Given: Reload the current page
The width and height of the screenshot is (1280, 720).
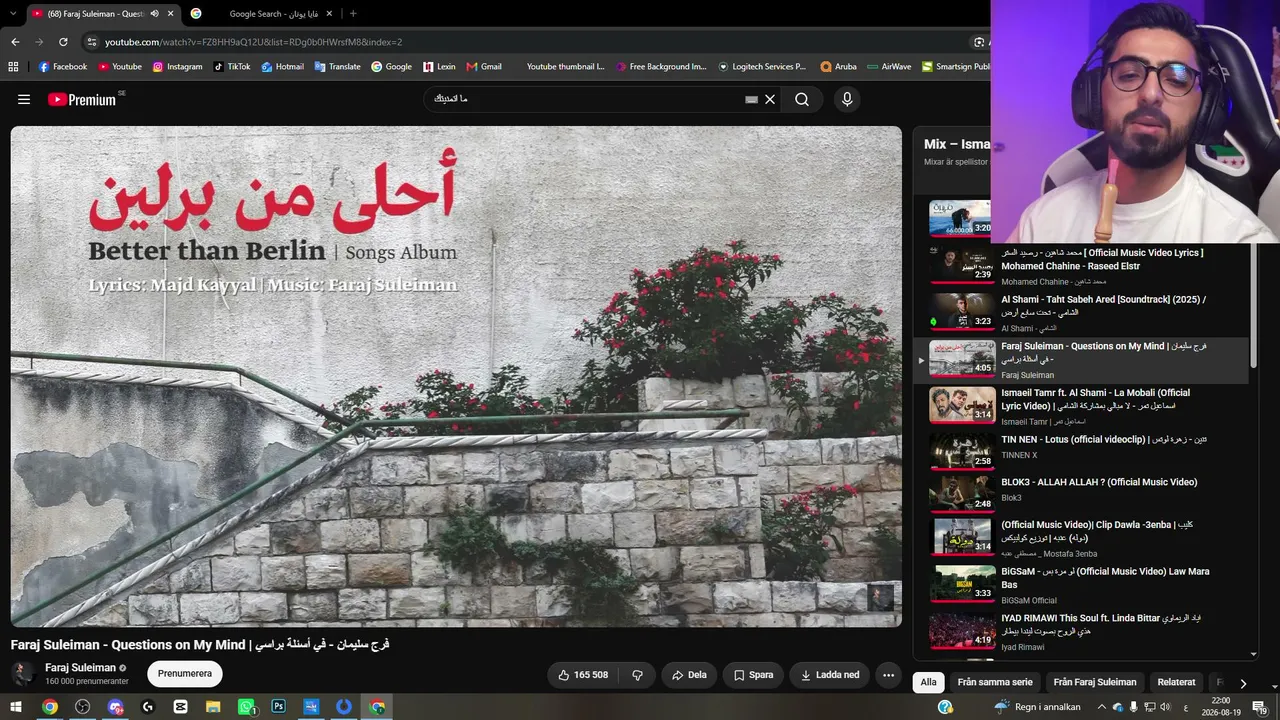Looking at the screenshot, I should click(x=63, y=42).
